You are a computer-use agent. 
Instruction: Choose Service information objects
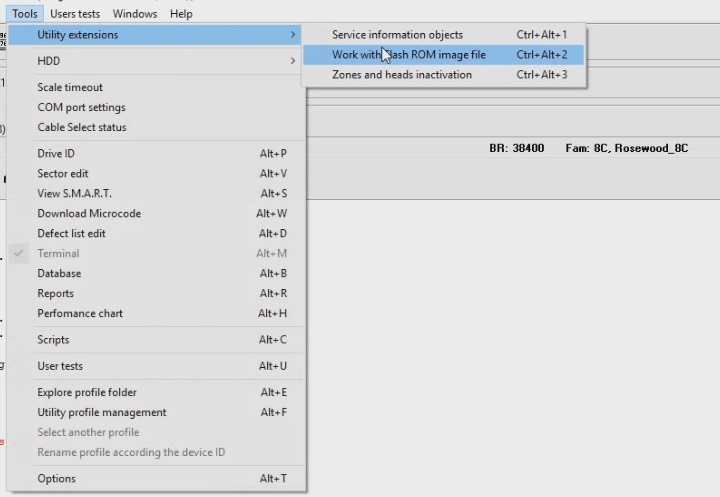coord(397,35)
